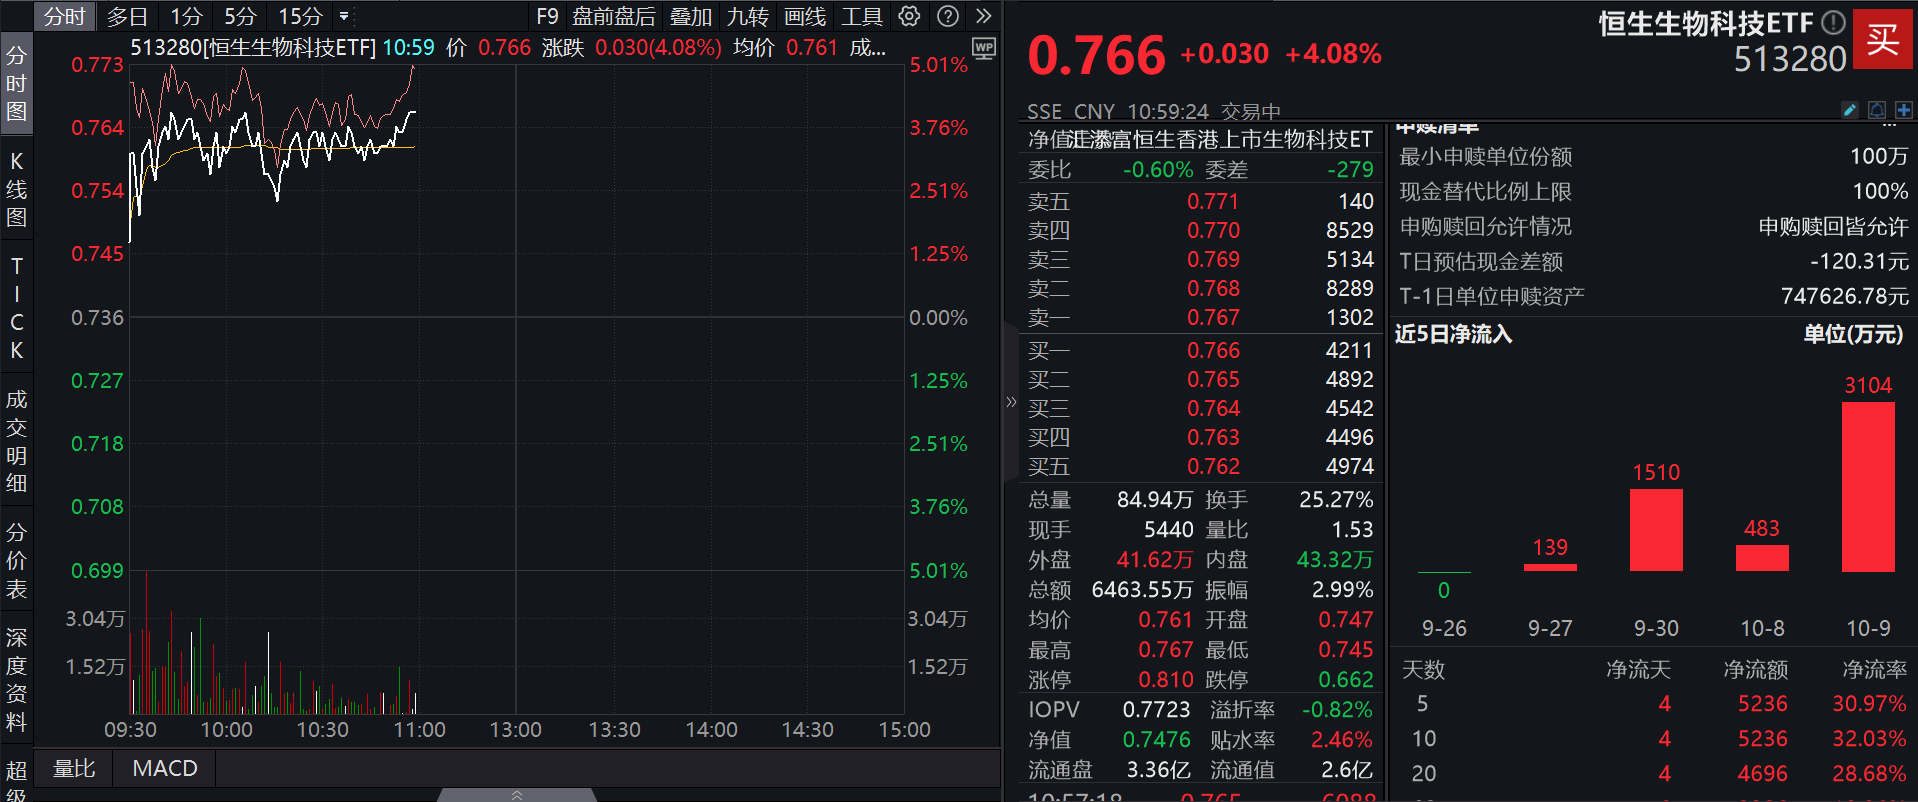Activate the 画线 draw line tool
Screen dimensions: 1918x802
point(805,16)
